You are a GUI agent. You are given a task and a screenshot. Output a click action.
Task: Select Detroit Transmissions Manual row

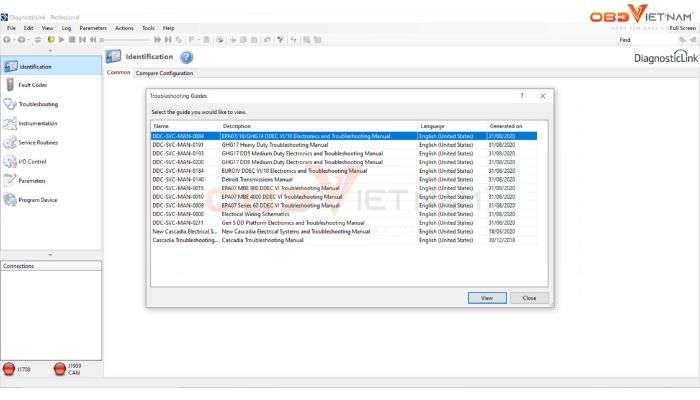point(344,179)
